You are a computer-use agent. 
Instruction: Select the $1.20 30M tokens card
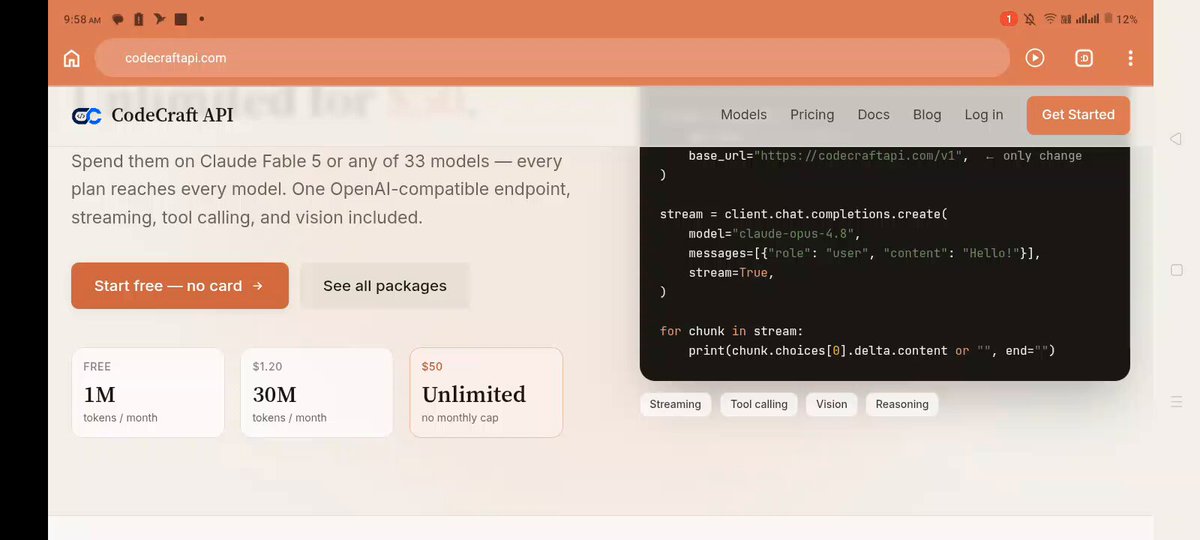pyautogui.click(x=317, y=392)
